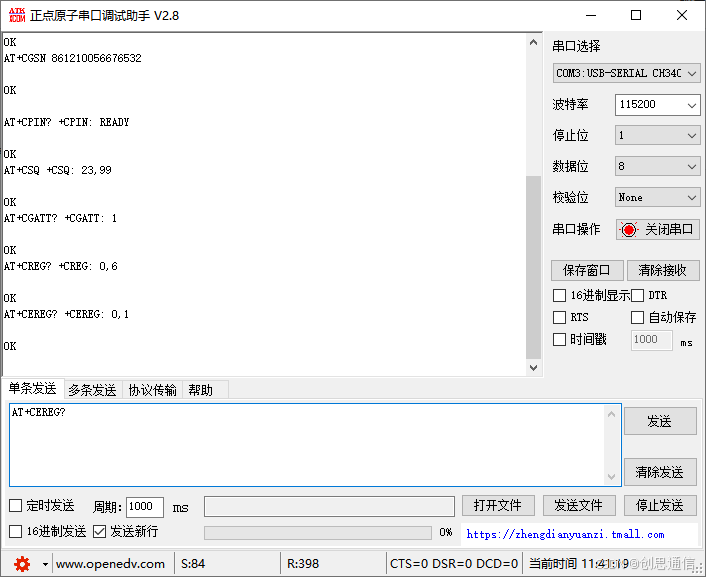Minimize the serial assistant window
Viewport: 706px width, 577px height.
pyautogui.click(x=591, y=15)
